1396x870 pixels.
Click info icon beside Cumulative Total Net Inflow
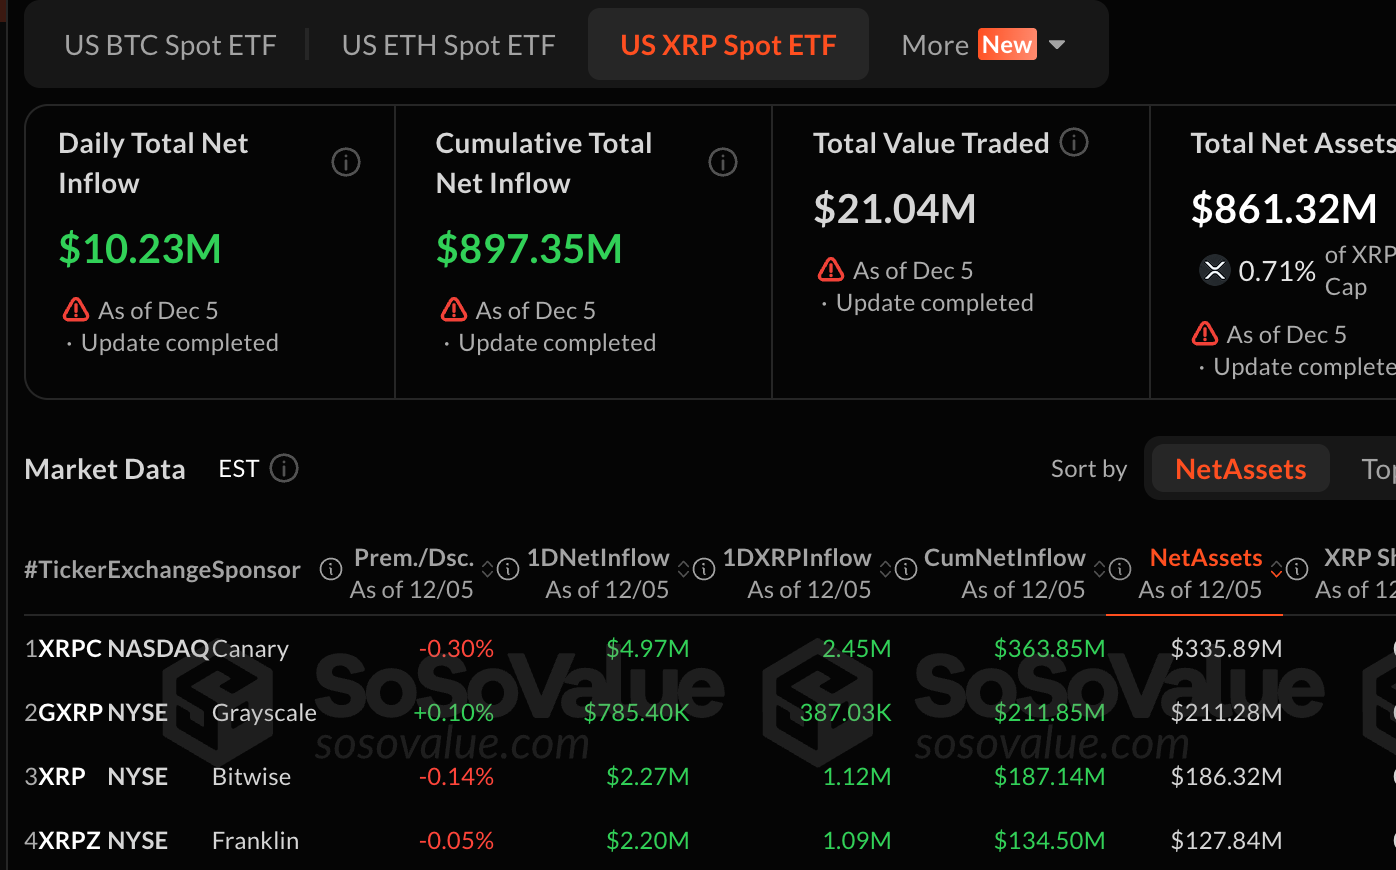pos(723,162)
